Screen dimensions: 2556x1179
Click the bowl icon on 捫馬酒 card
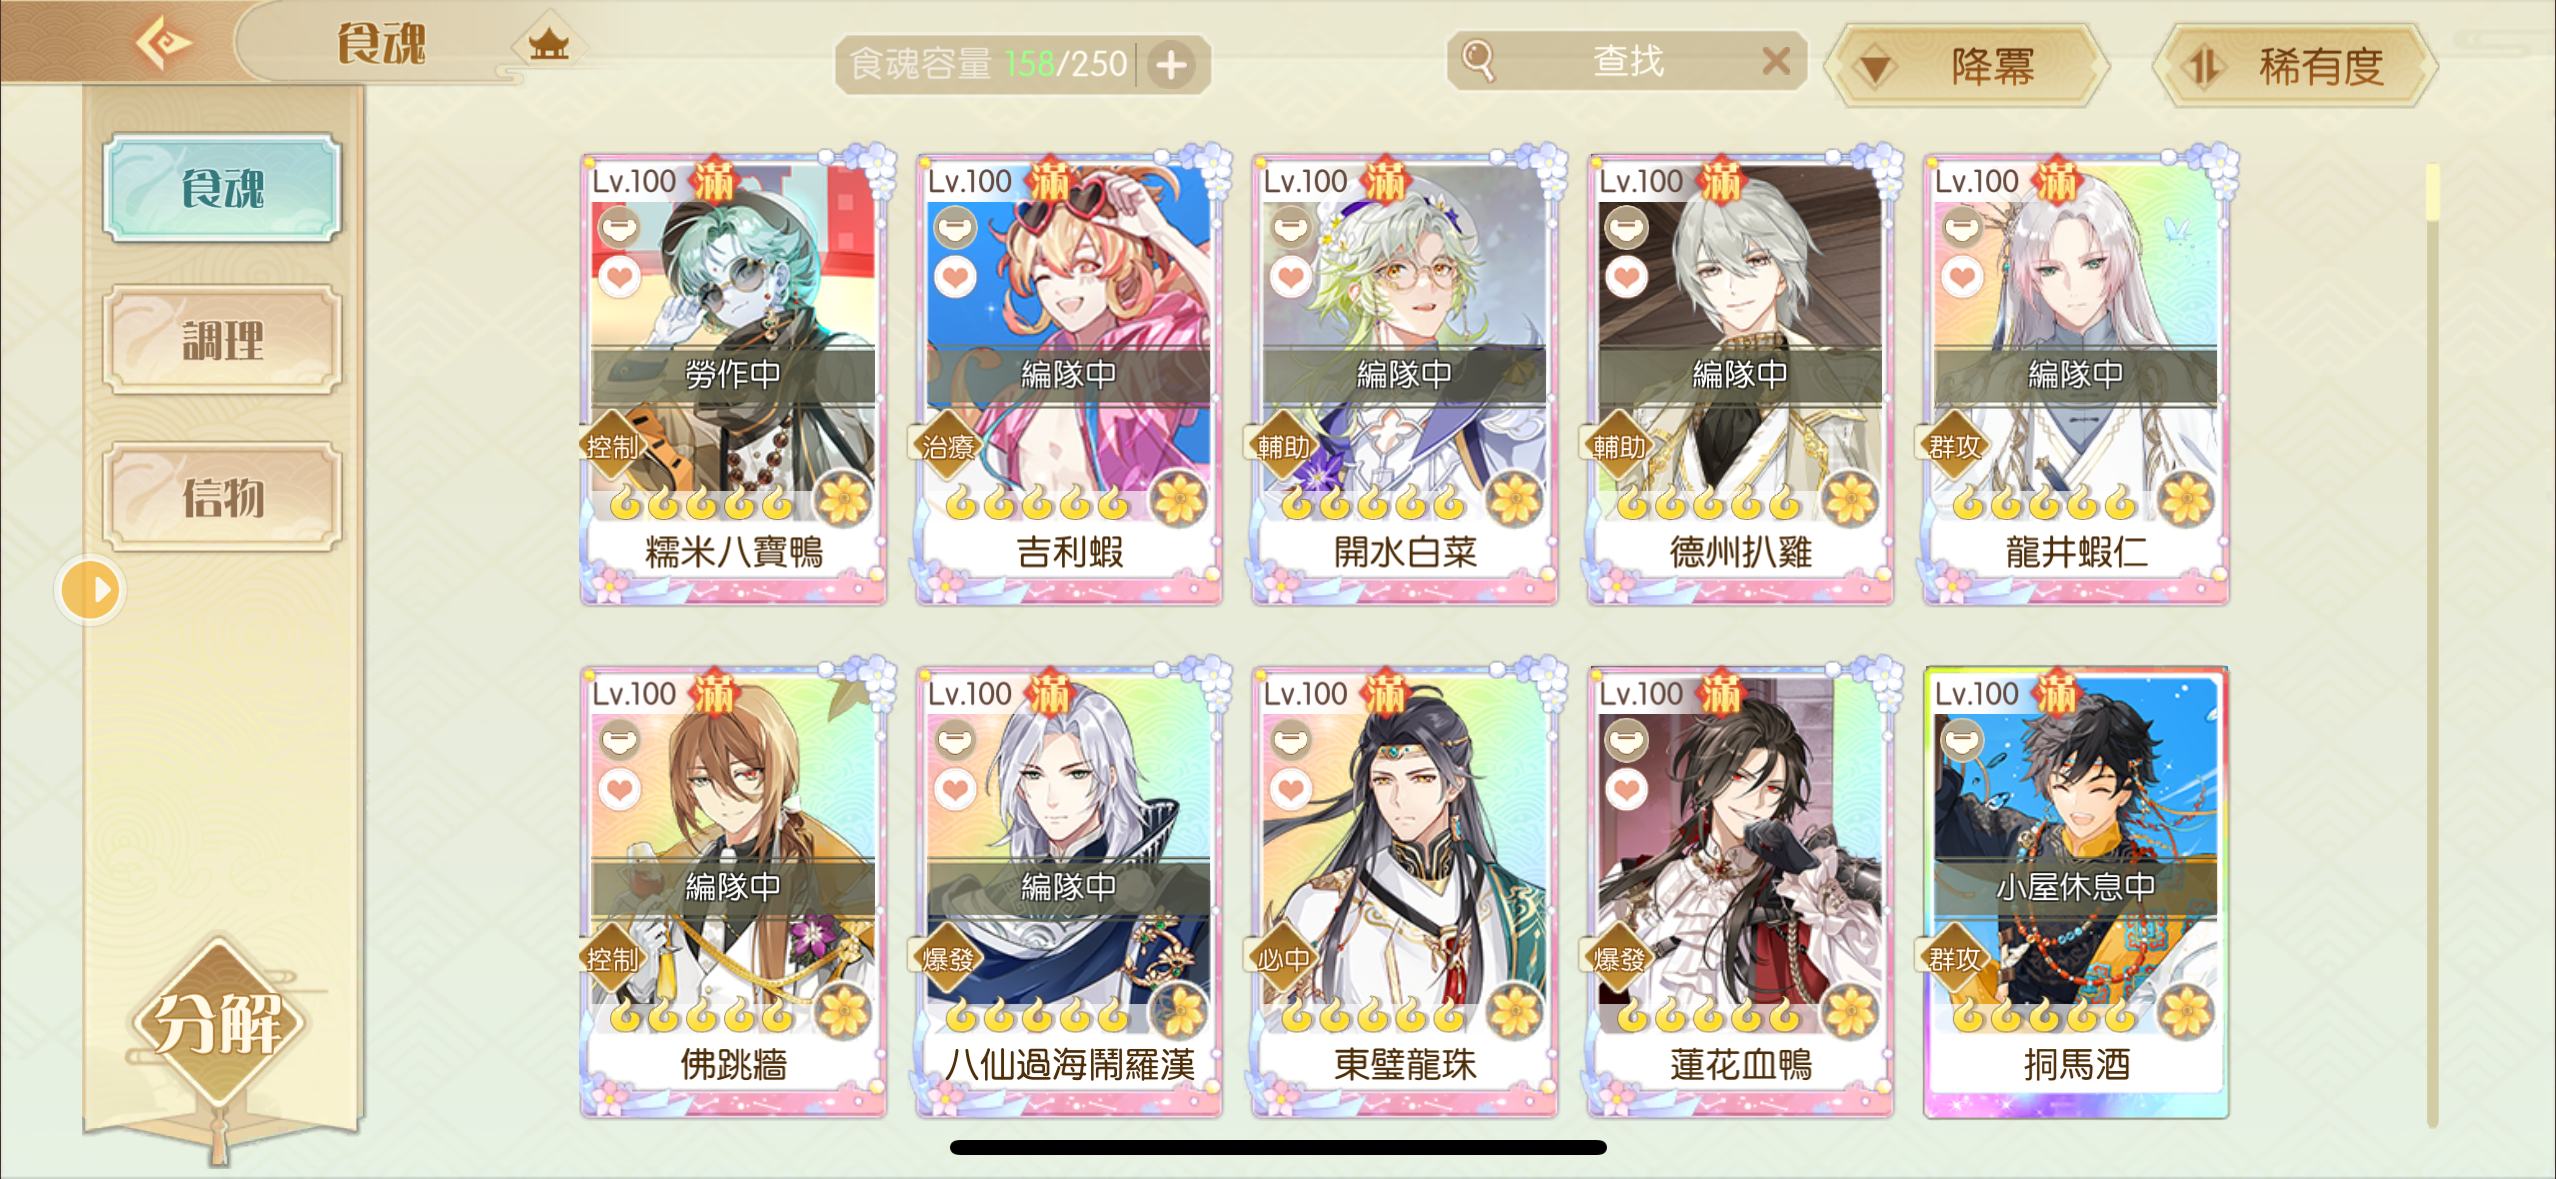[x=1962, y=741]
